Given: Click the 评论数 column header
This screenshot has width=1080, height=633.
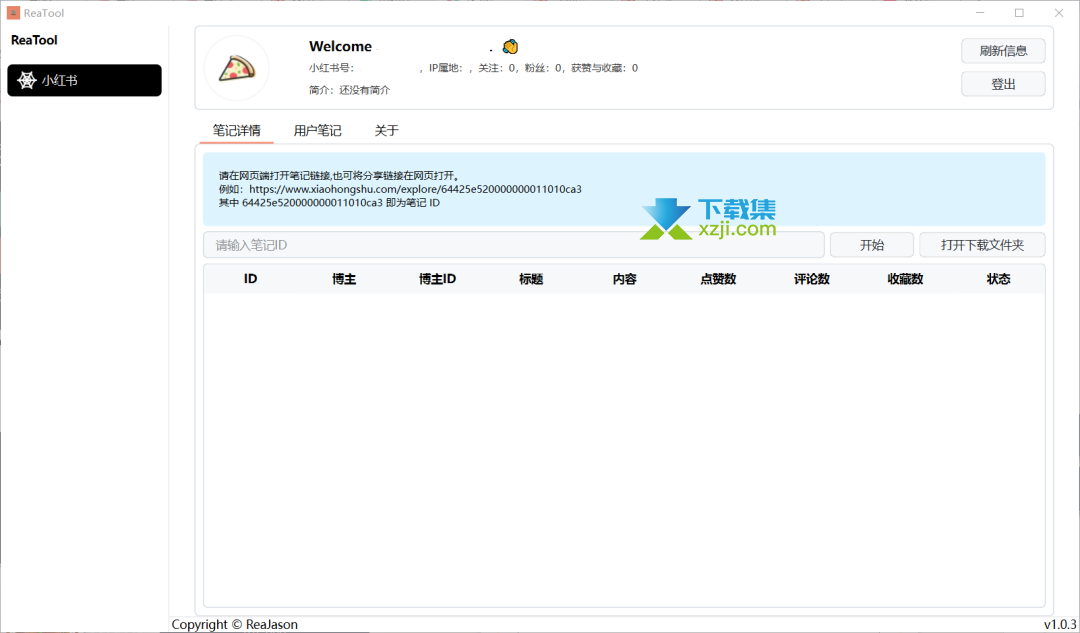Looking at the screenshot, I should [x=812, y=279].
